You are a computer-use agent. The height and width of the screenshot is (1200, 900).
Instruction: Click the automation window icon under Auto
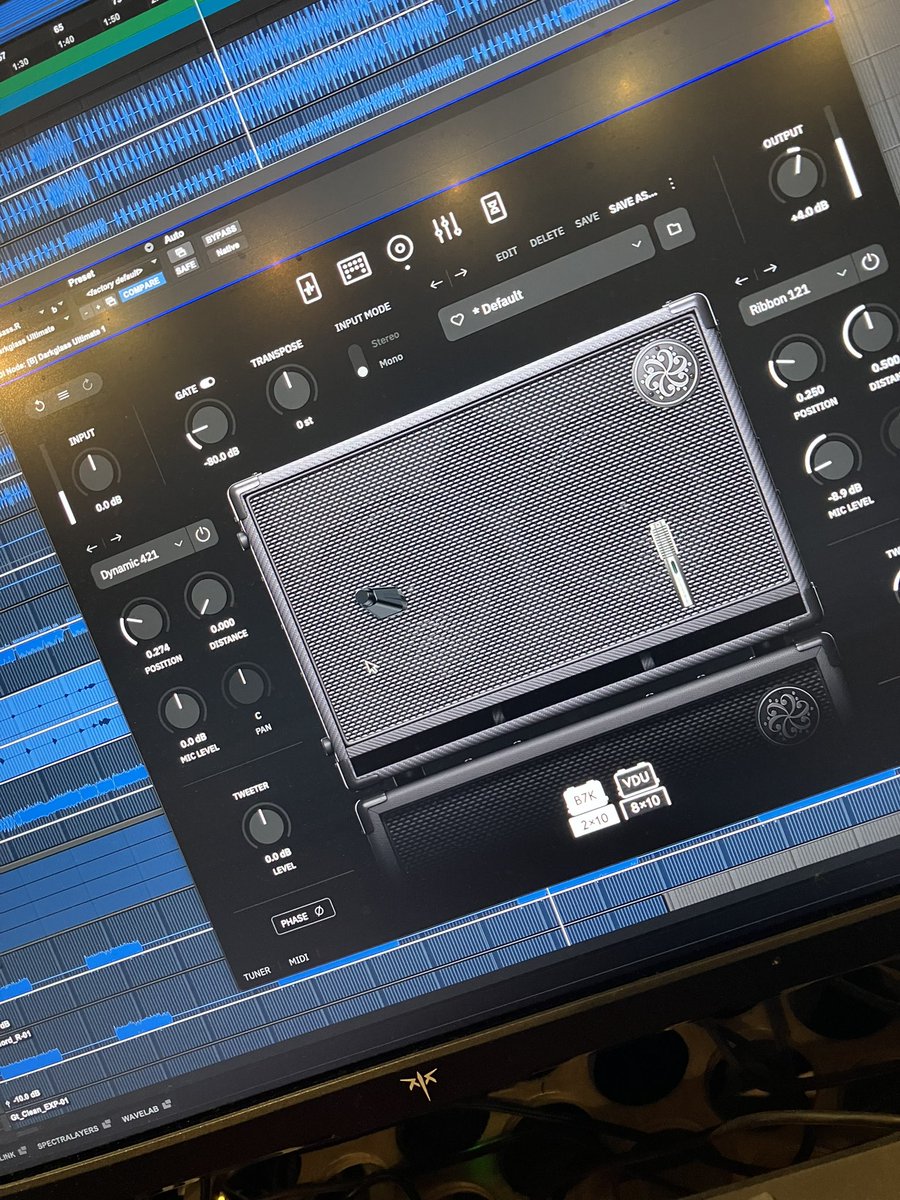tap(181, 251)
